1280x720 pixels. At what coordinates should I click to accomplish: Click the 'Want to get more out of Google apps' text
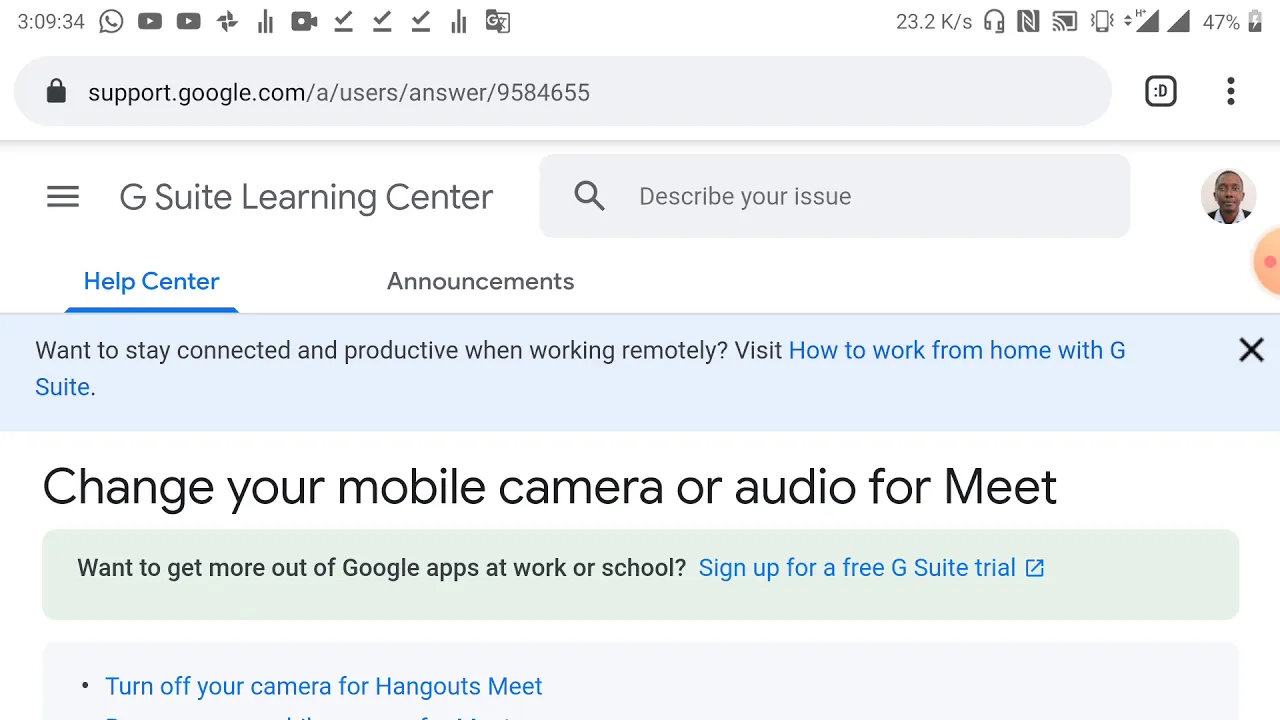pos(381,568)
